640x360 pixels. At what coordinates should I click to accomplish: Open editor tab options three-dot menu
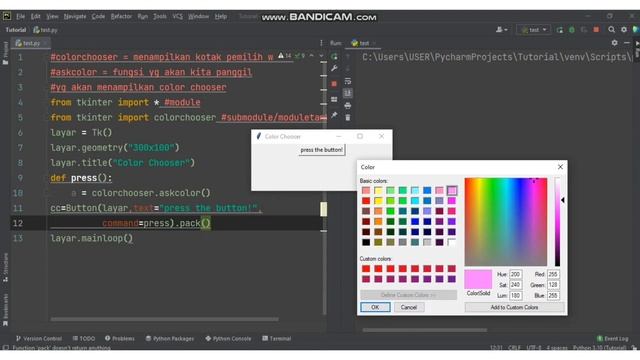(321, 43)
